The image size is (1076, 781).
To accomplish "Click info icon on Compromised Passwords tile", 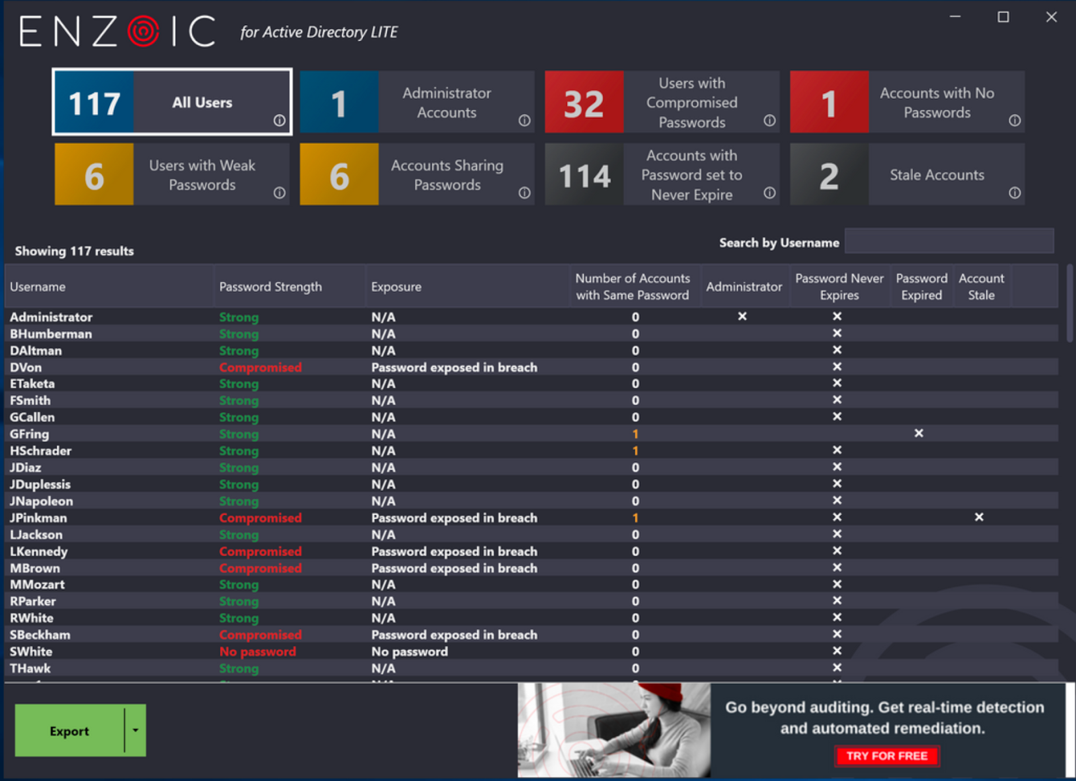I will (x=769, y=120).
